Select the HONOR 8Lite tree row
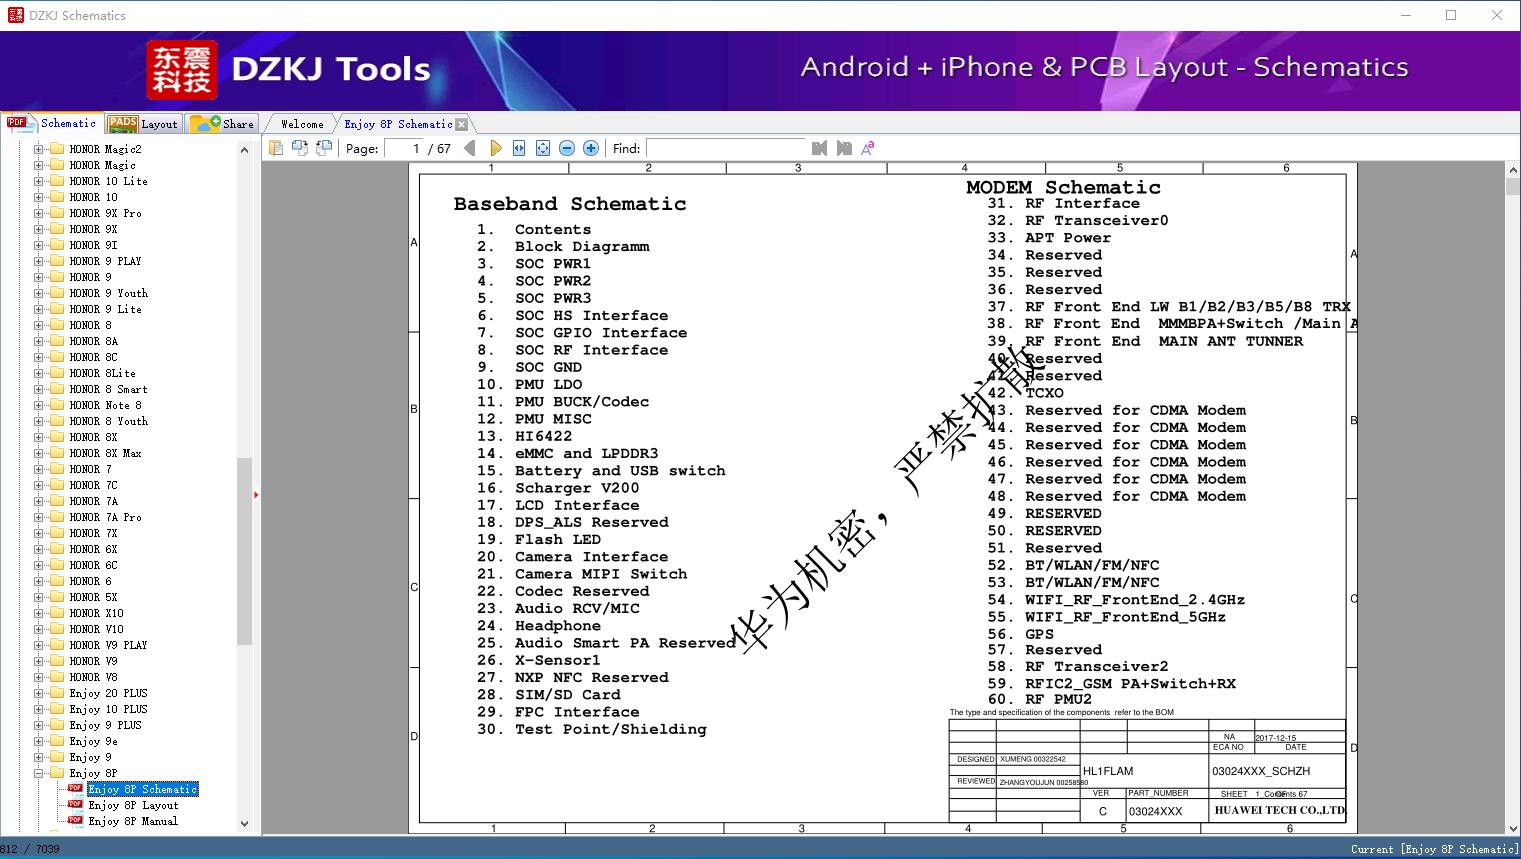This screenshot has width=1521, height=859. [x=102, y=373]
